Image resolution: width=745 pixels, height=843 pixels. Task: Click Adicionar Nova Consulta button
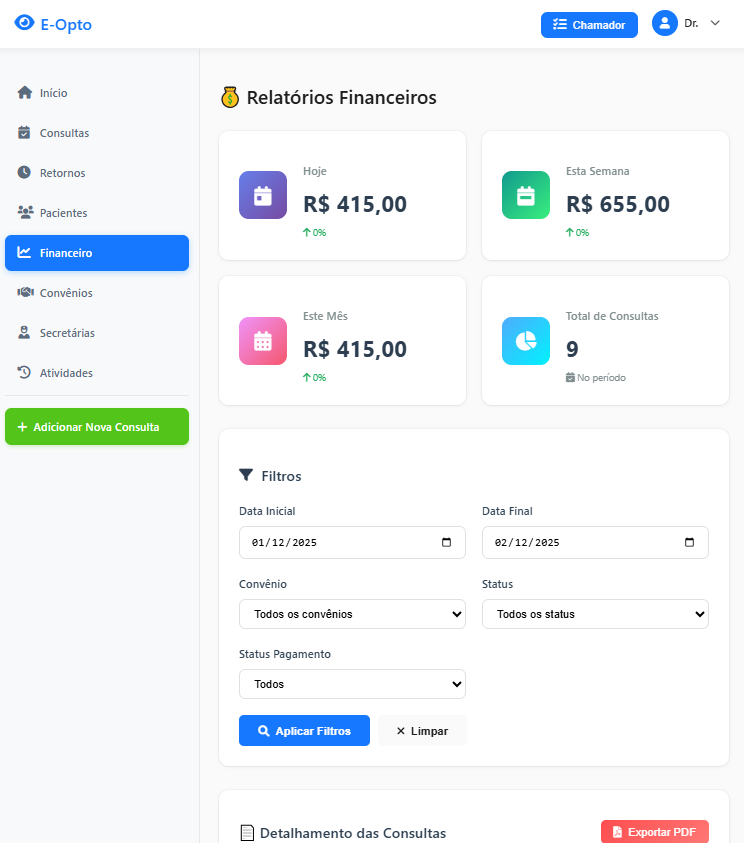pos(97,426)
